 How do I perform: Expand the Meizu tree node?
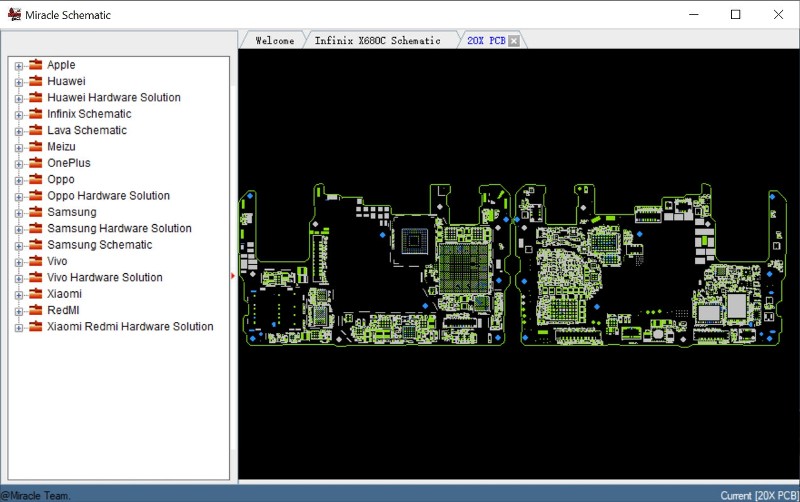(19, 147)
